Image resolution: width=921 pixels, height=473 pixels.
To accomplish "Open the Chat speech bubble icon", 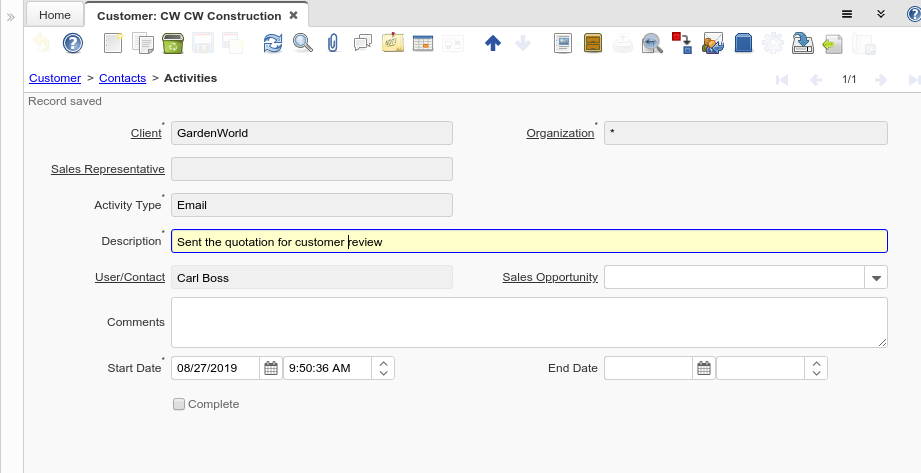I will 363,43.
